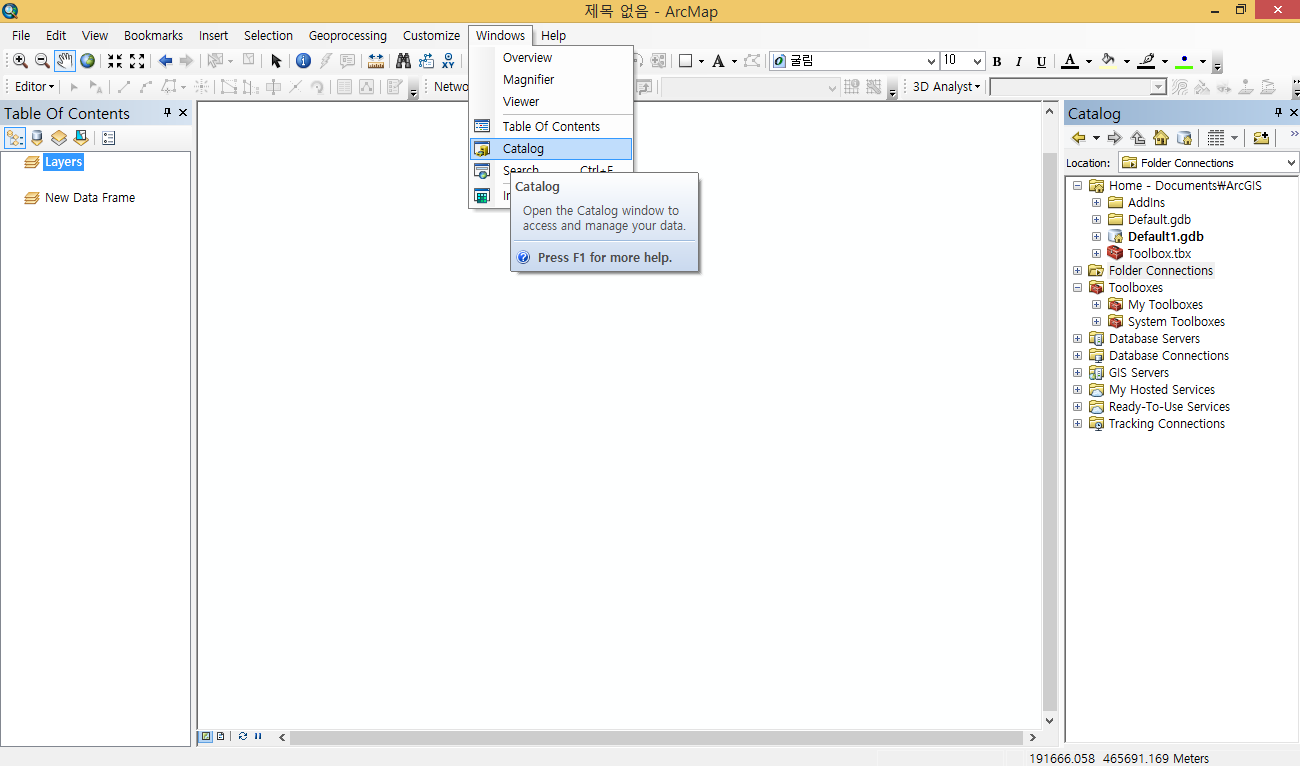The height and width of the screenshot is (766, 1300).
Task: Select Magnifier from the Windows menu
Action: point(528,79)
